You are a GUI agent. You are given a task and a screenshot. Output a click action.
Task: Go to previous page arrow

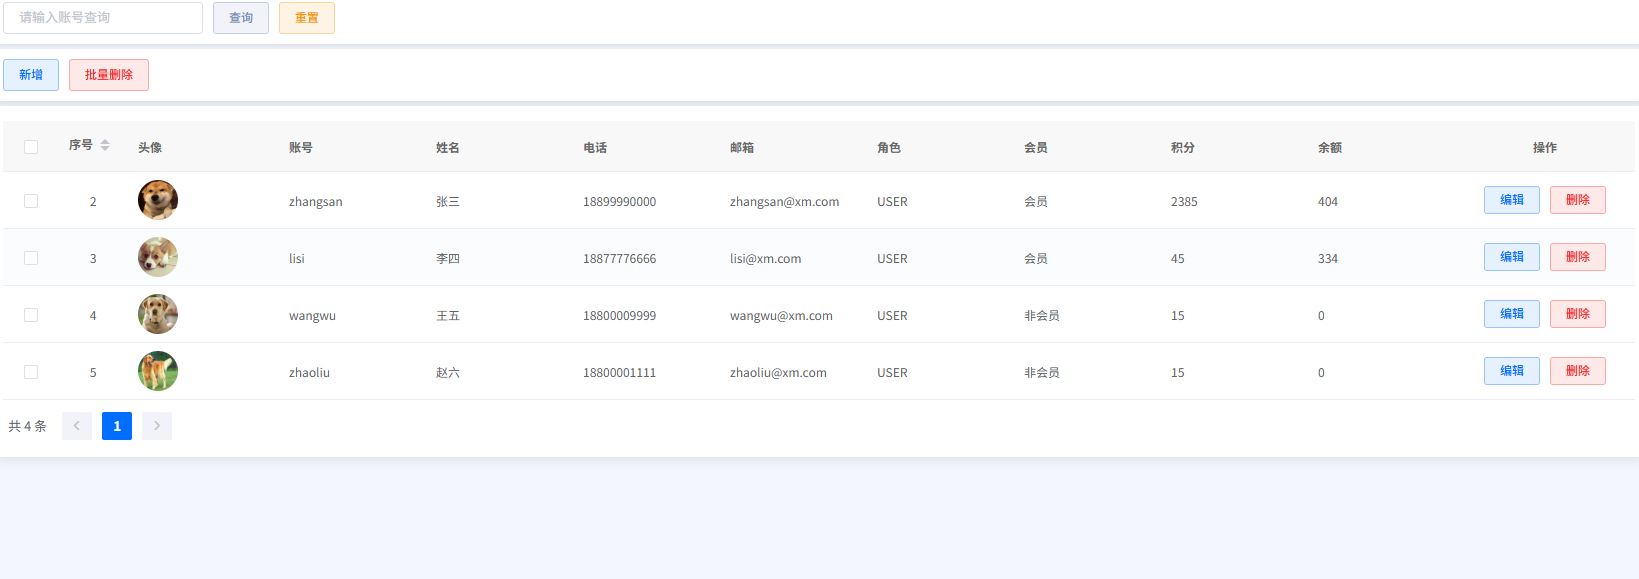tap(77, 426)
